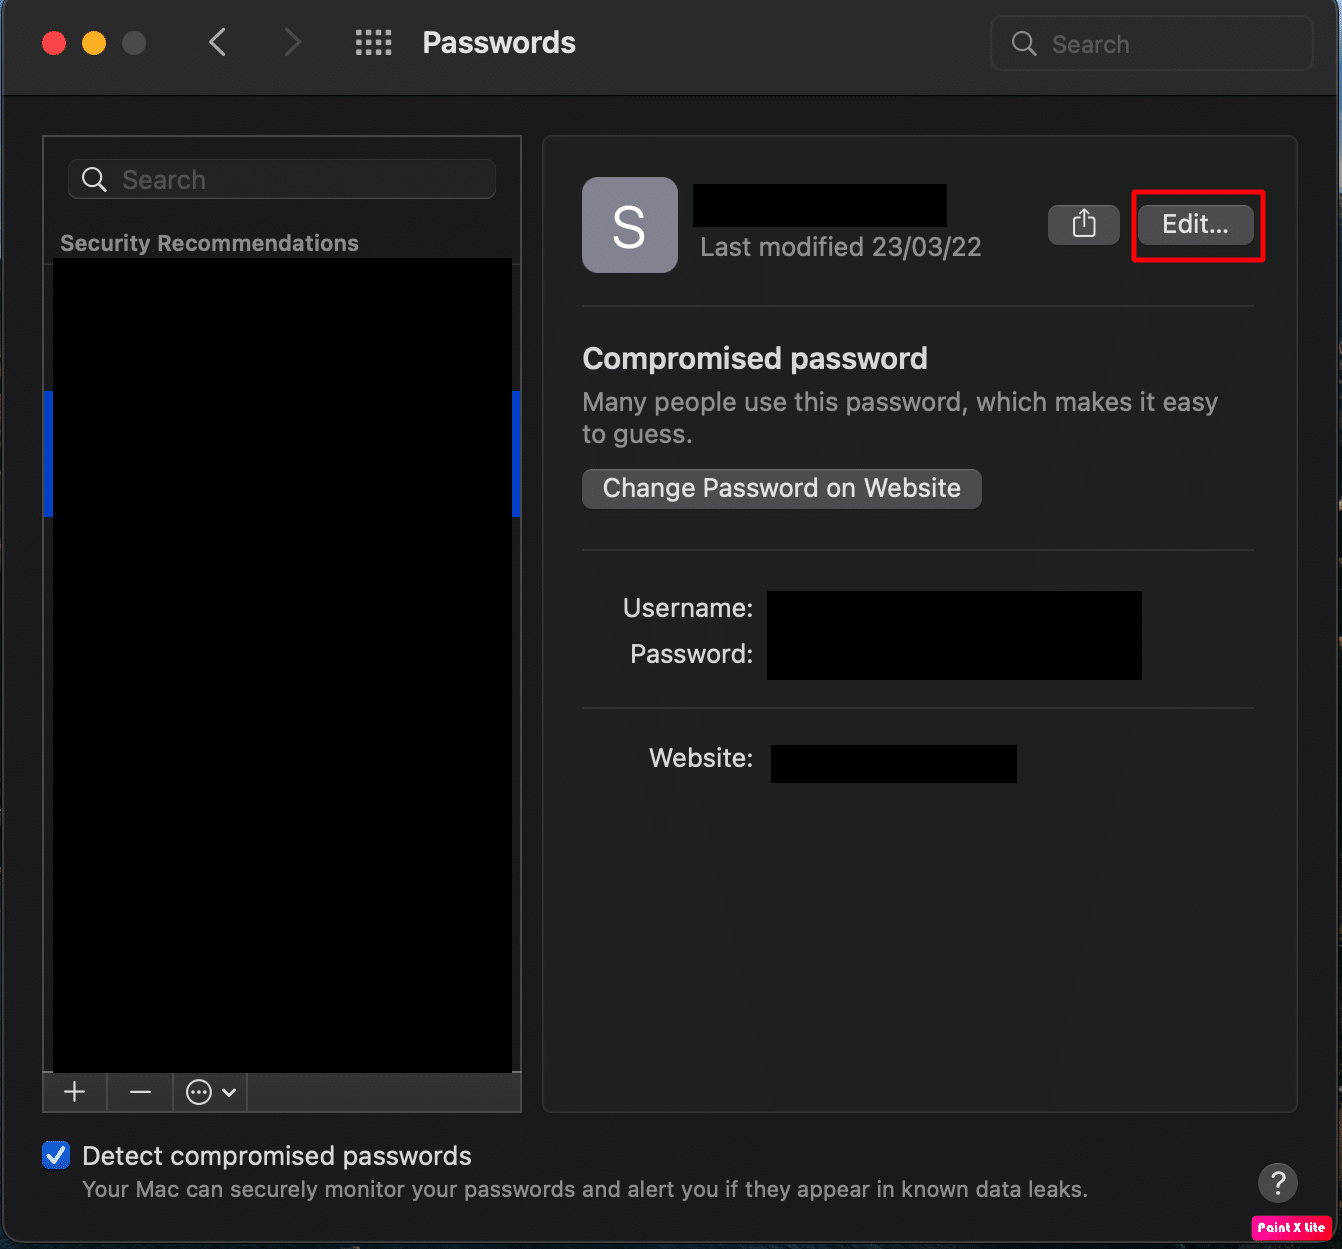The image size is (1342, 1249).
Task: Go back using the left chevron arrow
Action: click(x=217, y=43)
